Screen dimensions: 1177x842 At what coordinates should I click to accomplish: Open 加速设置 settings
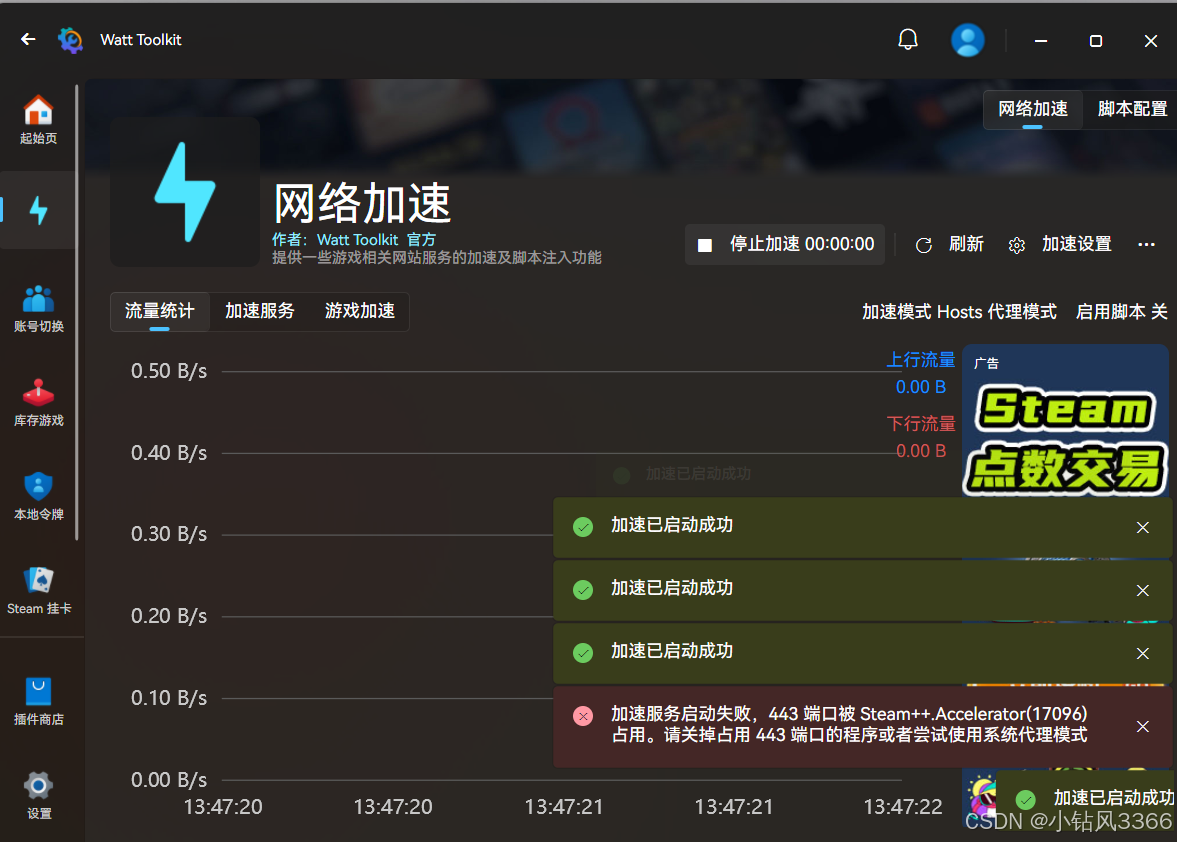point(1076,245)
